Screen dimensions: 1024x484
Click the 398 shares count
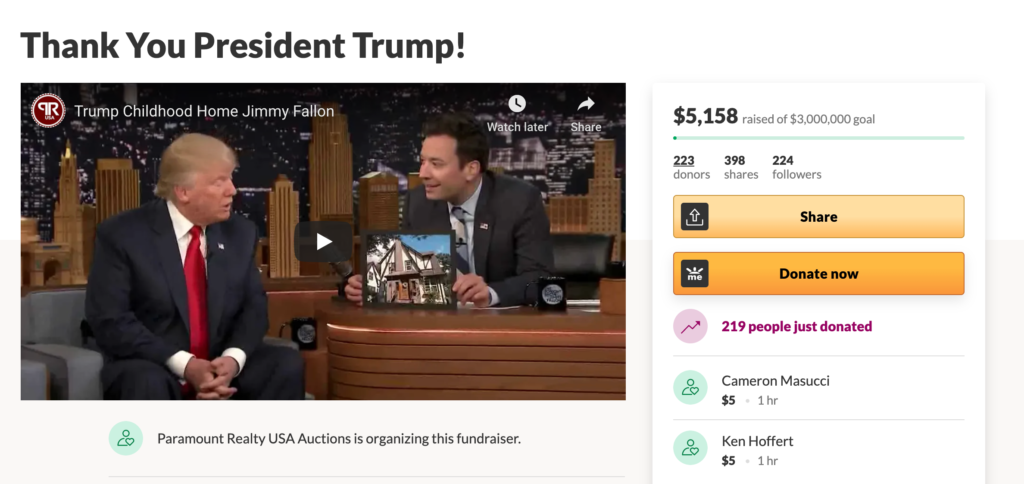pyautogui.click(x=741, y=167)
